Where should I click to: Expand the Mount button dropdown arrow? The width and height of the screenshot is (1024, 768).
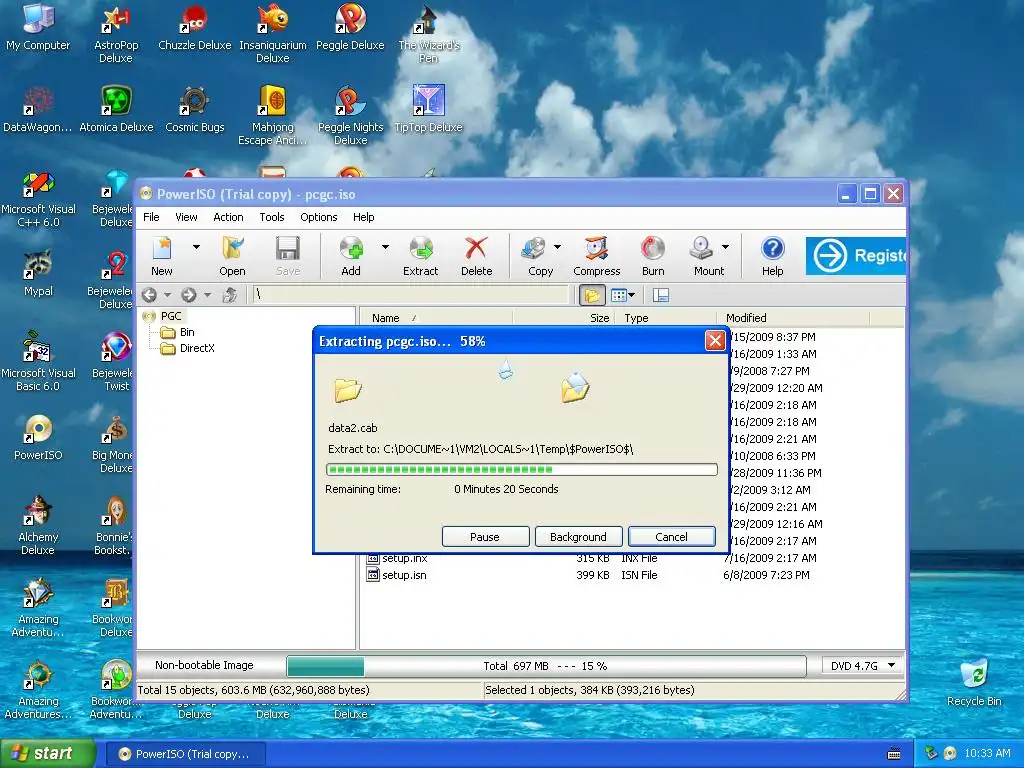click(726, 247)
